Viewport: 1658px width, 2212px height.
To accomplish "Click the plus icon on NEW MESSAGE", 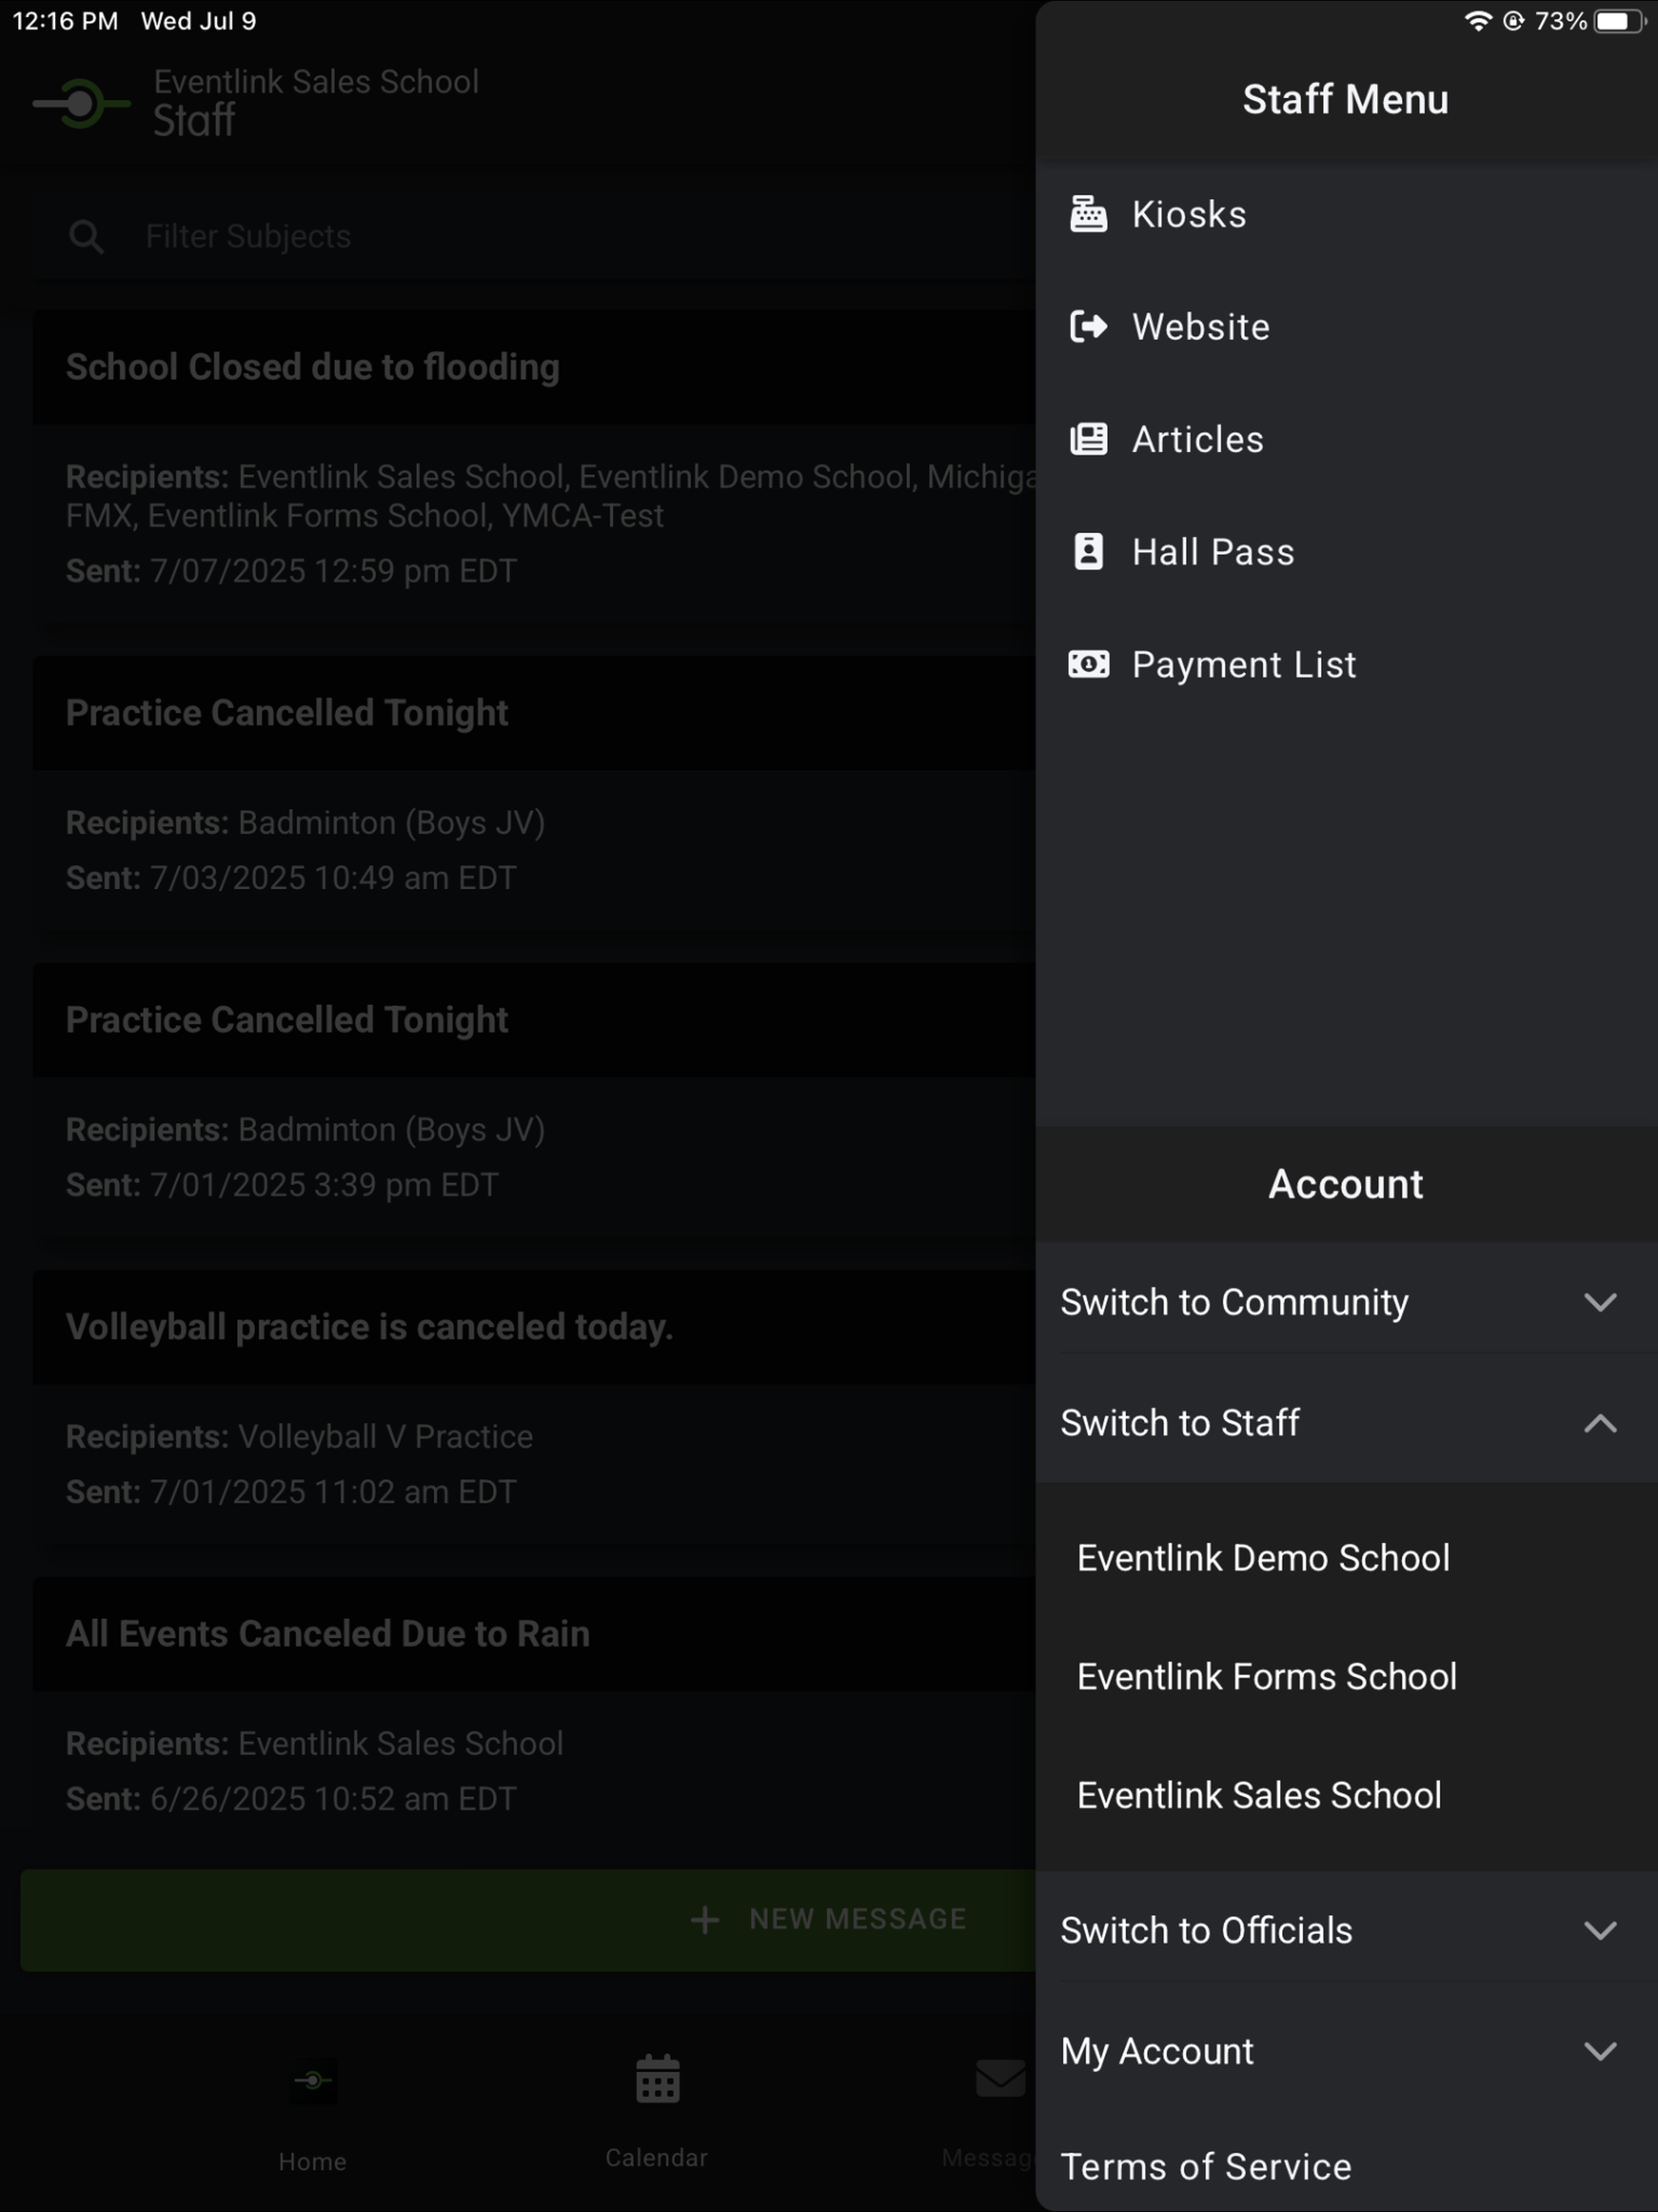I will (705, 1919).
